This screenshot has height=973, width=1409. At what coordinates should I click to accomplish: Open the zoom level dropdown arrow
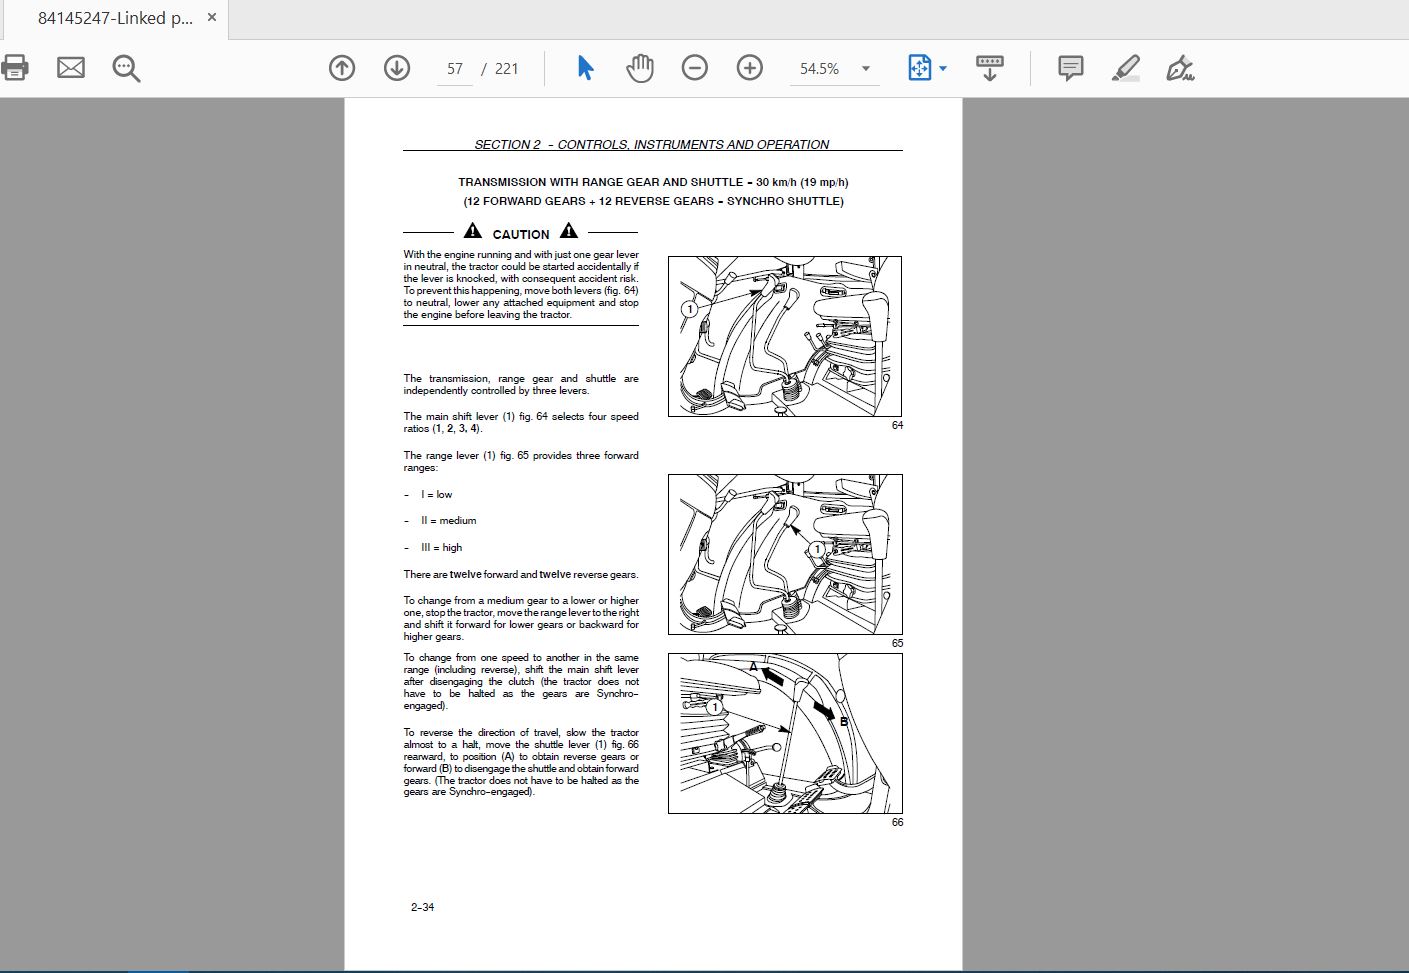tap(866, 69)
